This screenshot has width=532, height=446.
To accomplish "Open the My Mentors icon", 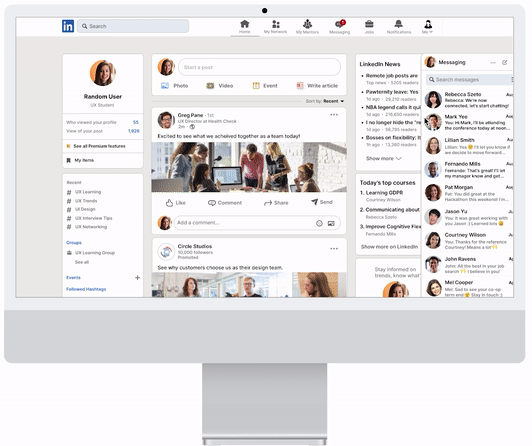I will (307, 24).
